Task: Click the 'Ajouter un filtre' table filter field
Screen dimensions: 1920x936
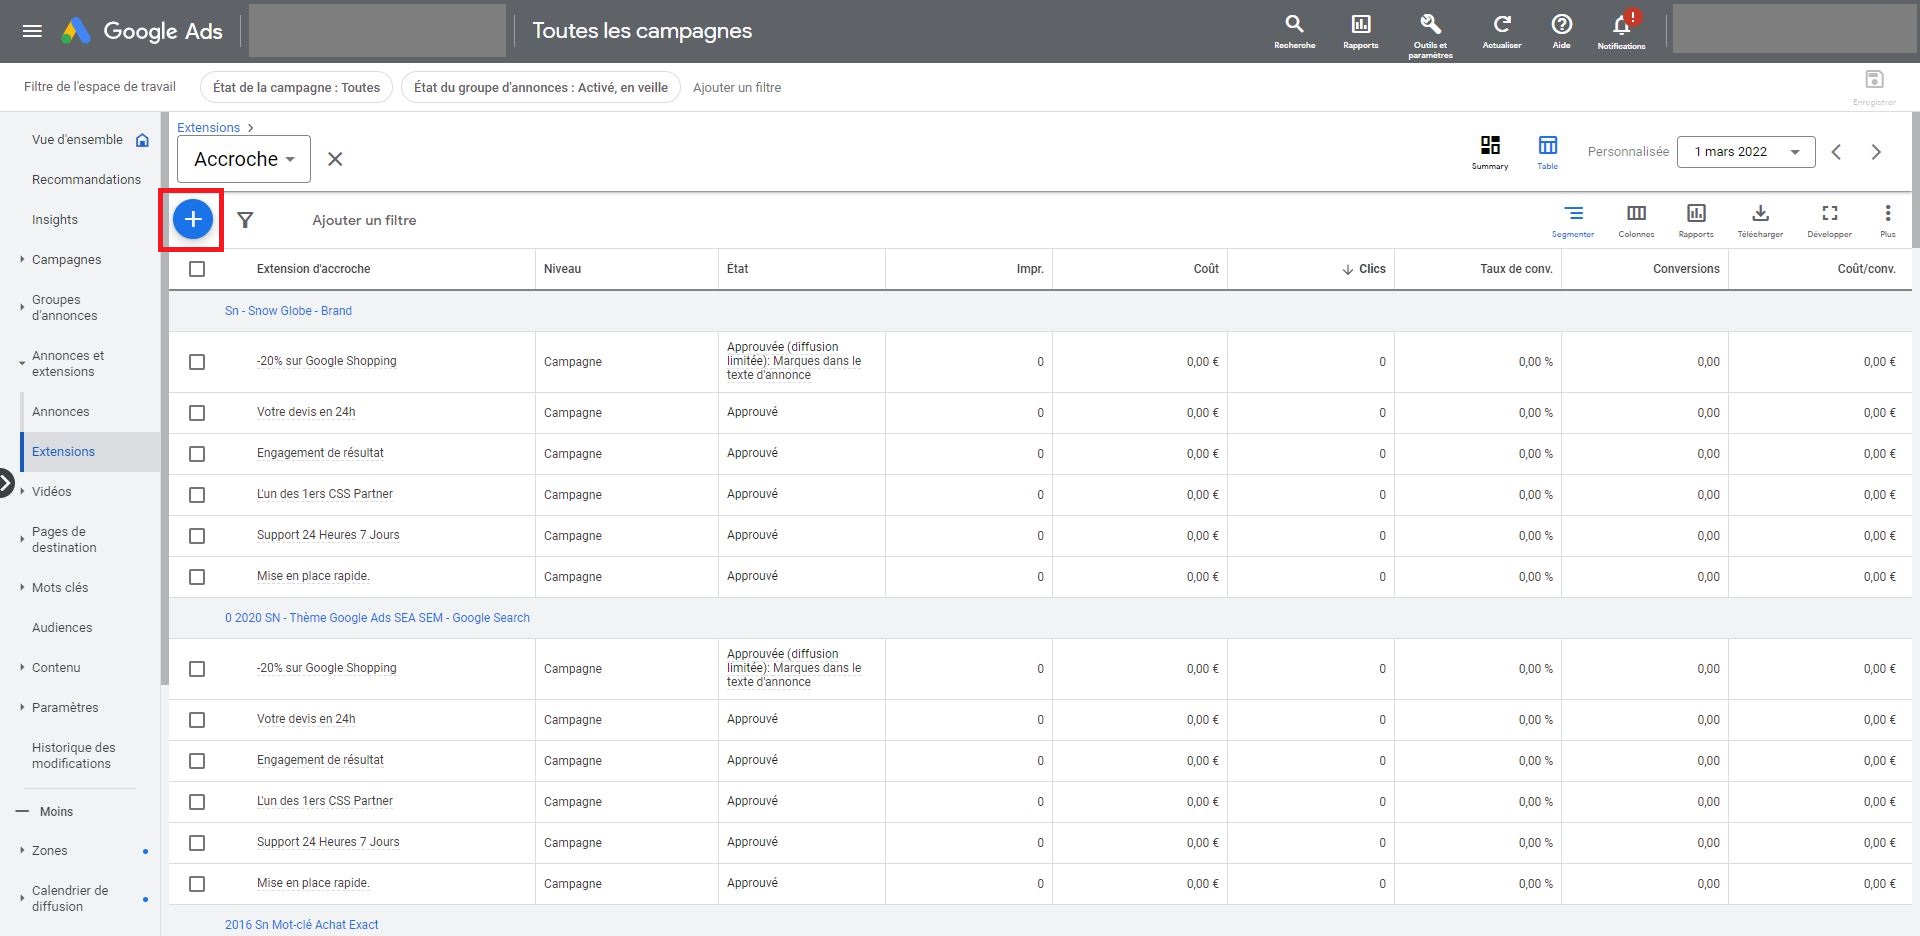Action: coord(364,220)
